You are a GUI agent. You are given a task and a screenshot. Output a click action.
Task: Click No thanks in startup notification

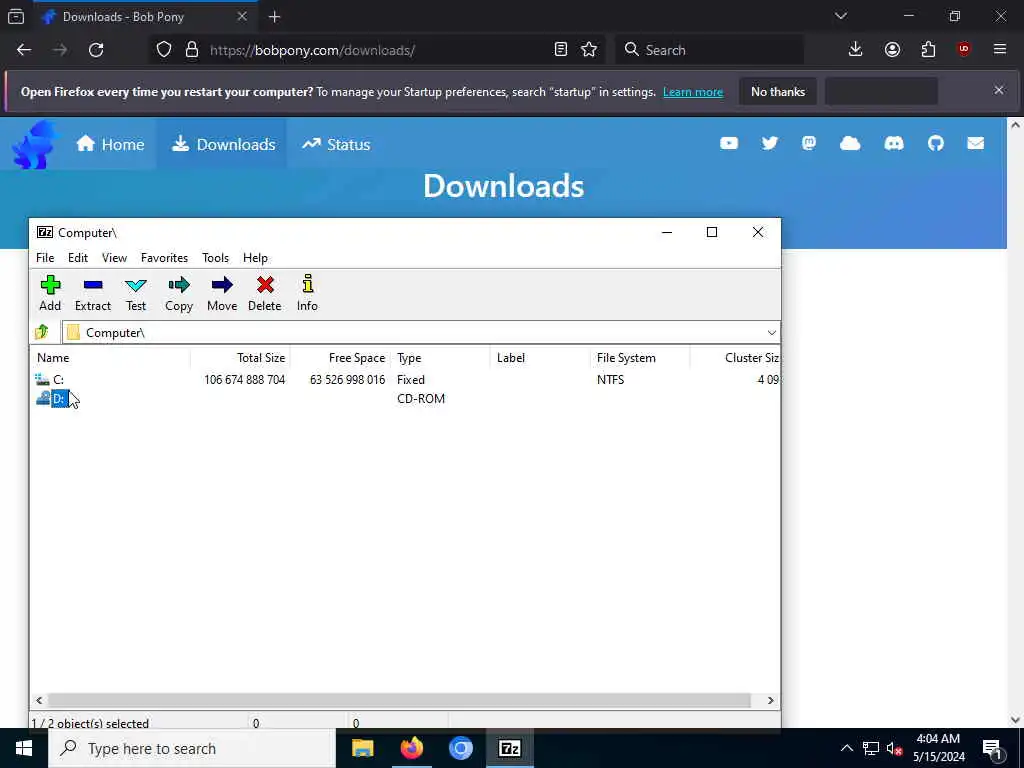coord(778,92)
